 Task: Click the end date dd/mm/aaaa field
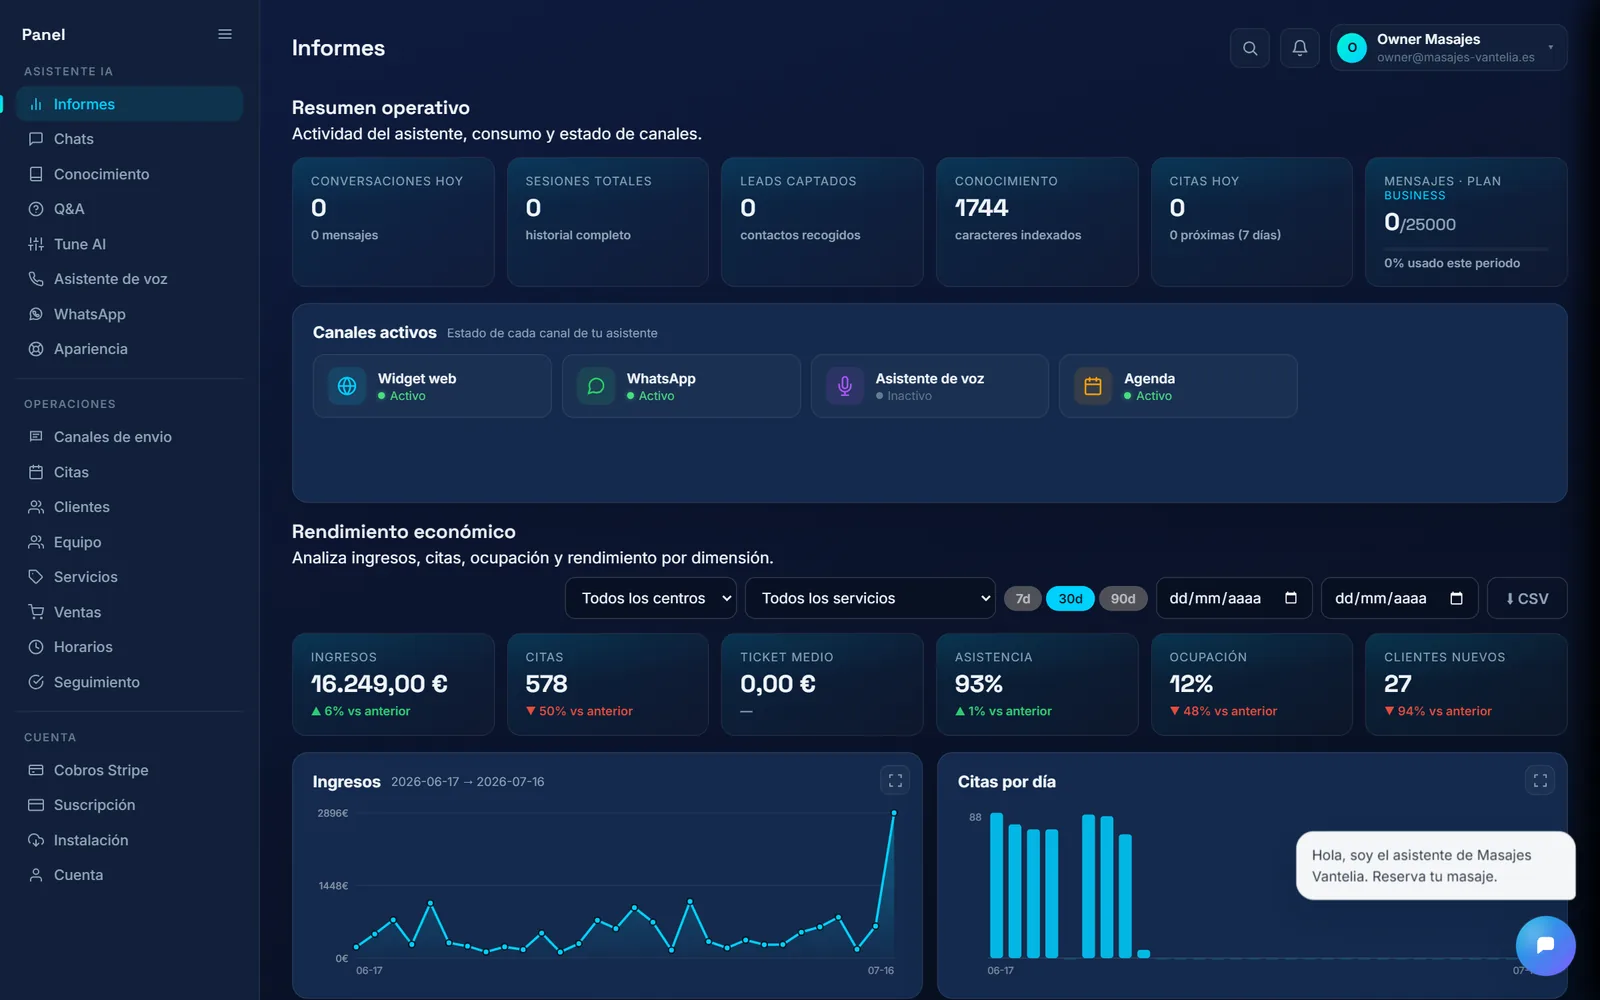click(x=1400, y=598)
